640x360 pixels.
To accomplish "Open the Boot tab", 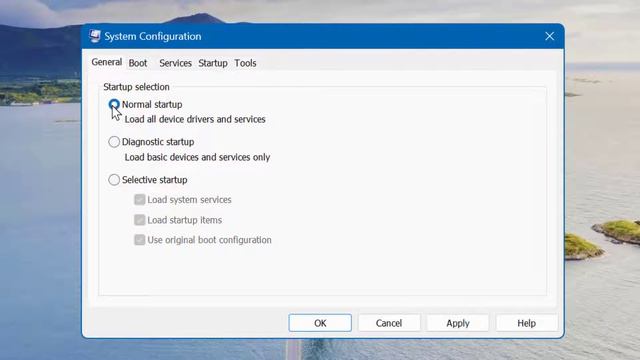I will click(x=138, y=63).
